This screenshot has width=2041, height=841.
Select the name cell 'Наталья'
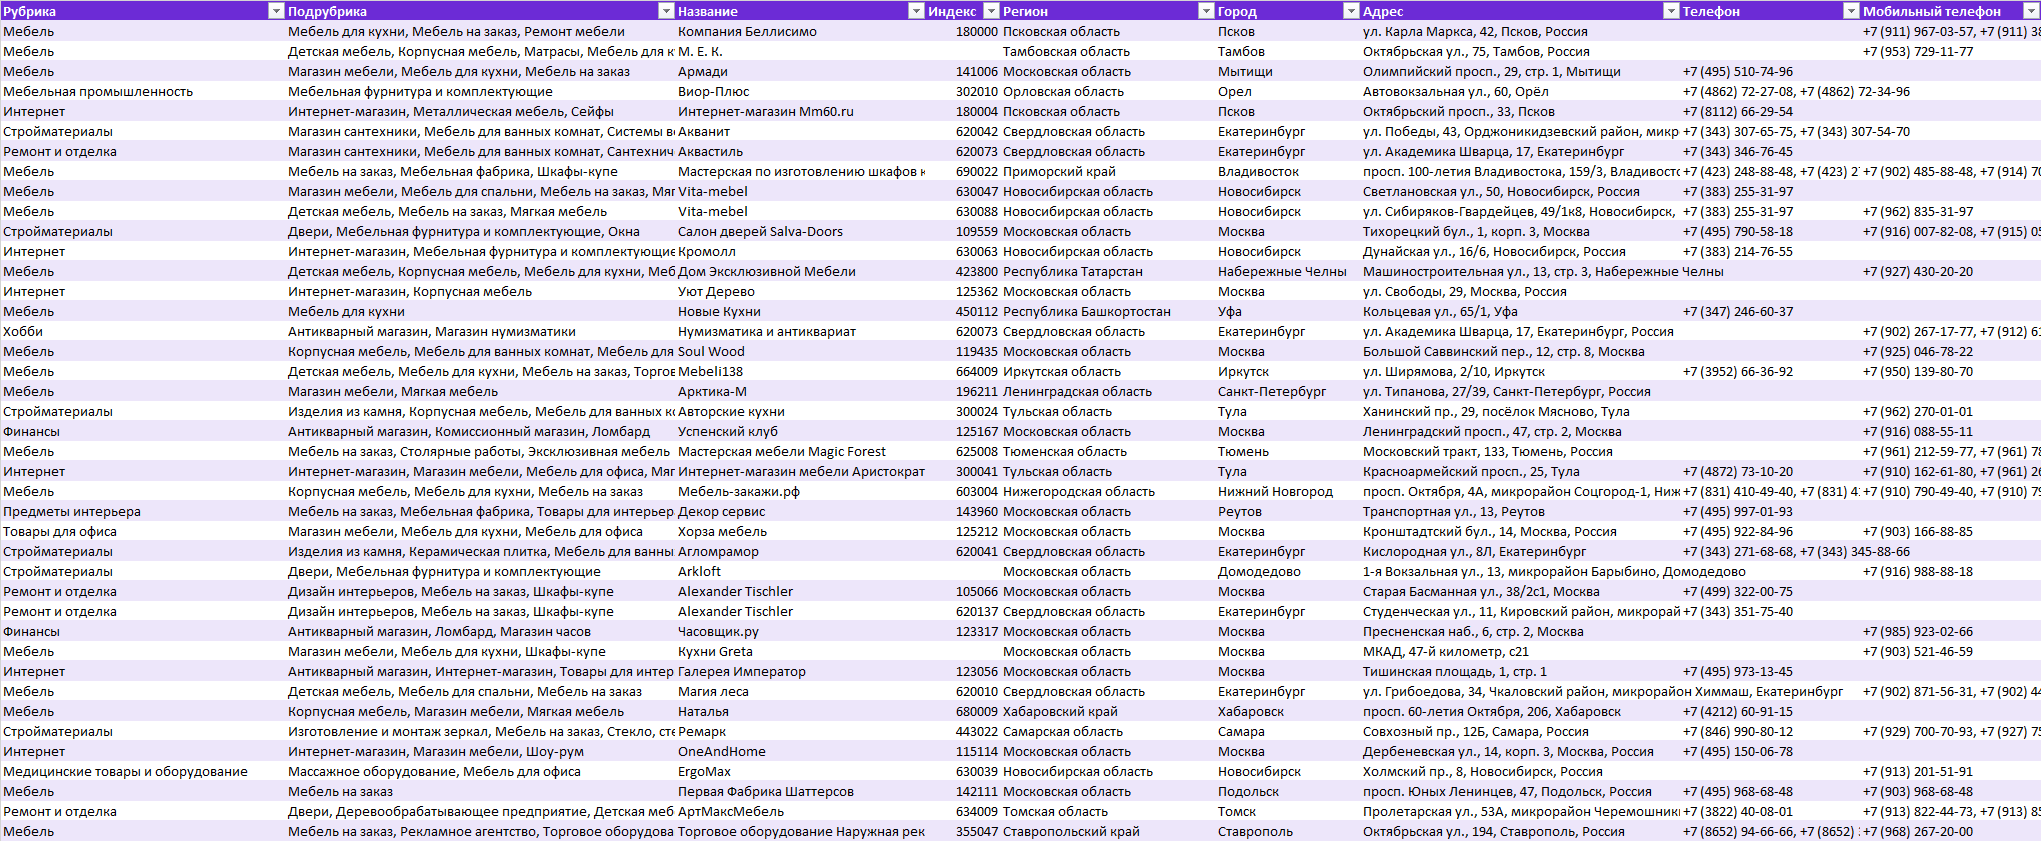[800, 711]
